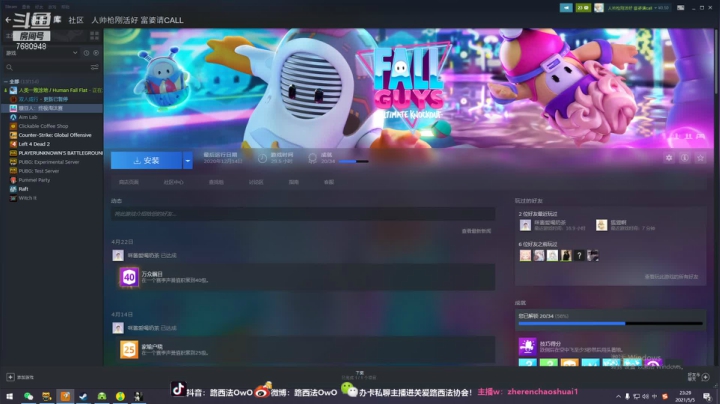Open WeChat from the taskbar
The height and width of the screenshot is (404, 720).
pyautogui.click(x=28, y=396)
